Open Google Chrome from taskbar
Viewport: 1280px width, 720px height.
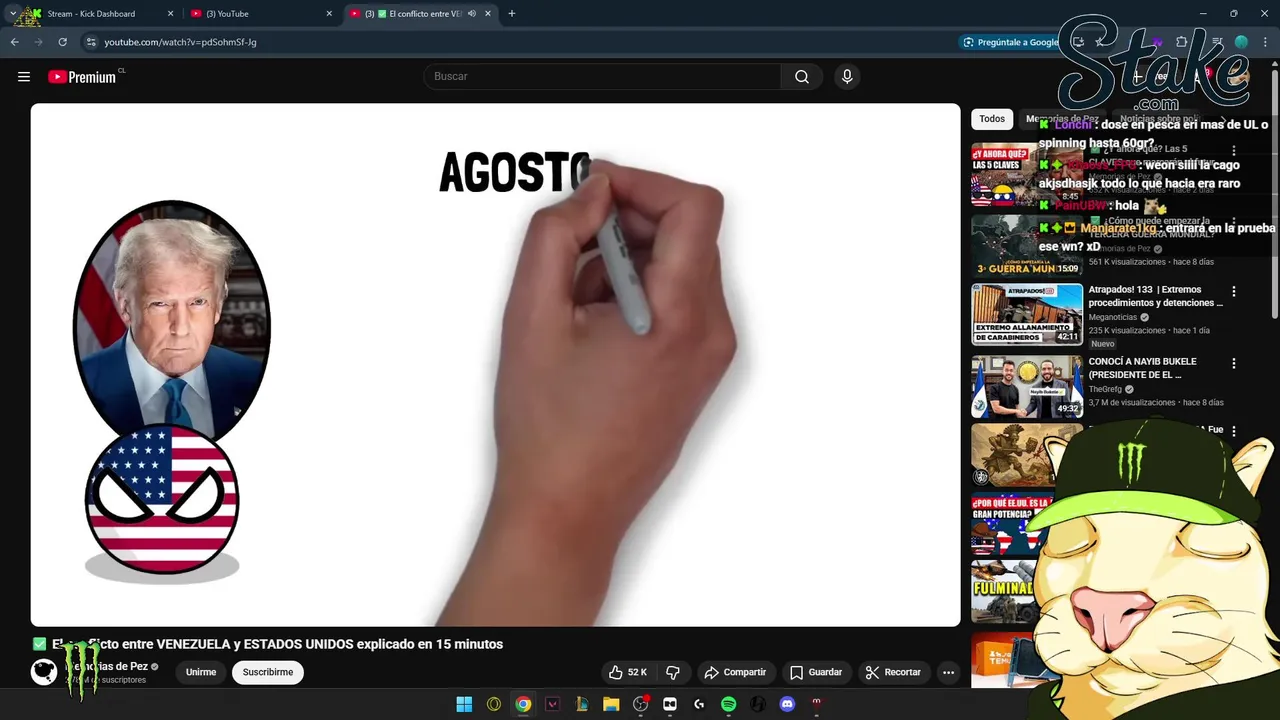click(523, 704)
